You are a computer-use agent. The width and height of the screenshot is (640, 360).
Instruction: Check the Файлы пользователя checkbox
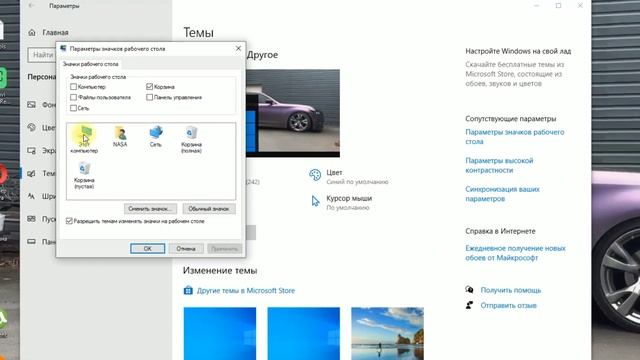[73, 97]
